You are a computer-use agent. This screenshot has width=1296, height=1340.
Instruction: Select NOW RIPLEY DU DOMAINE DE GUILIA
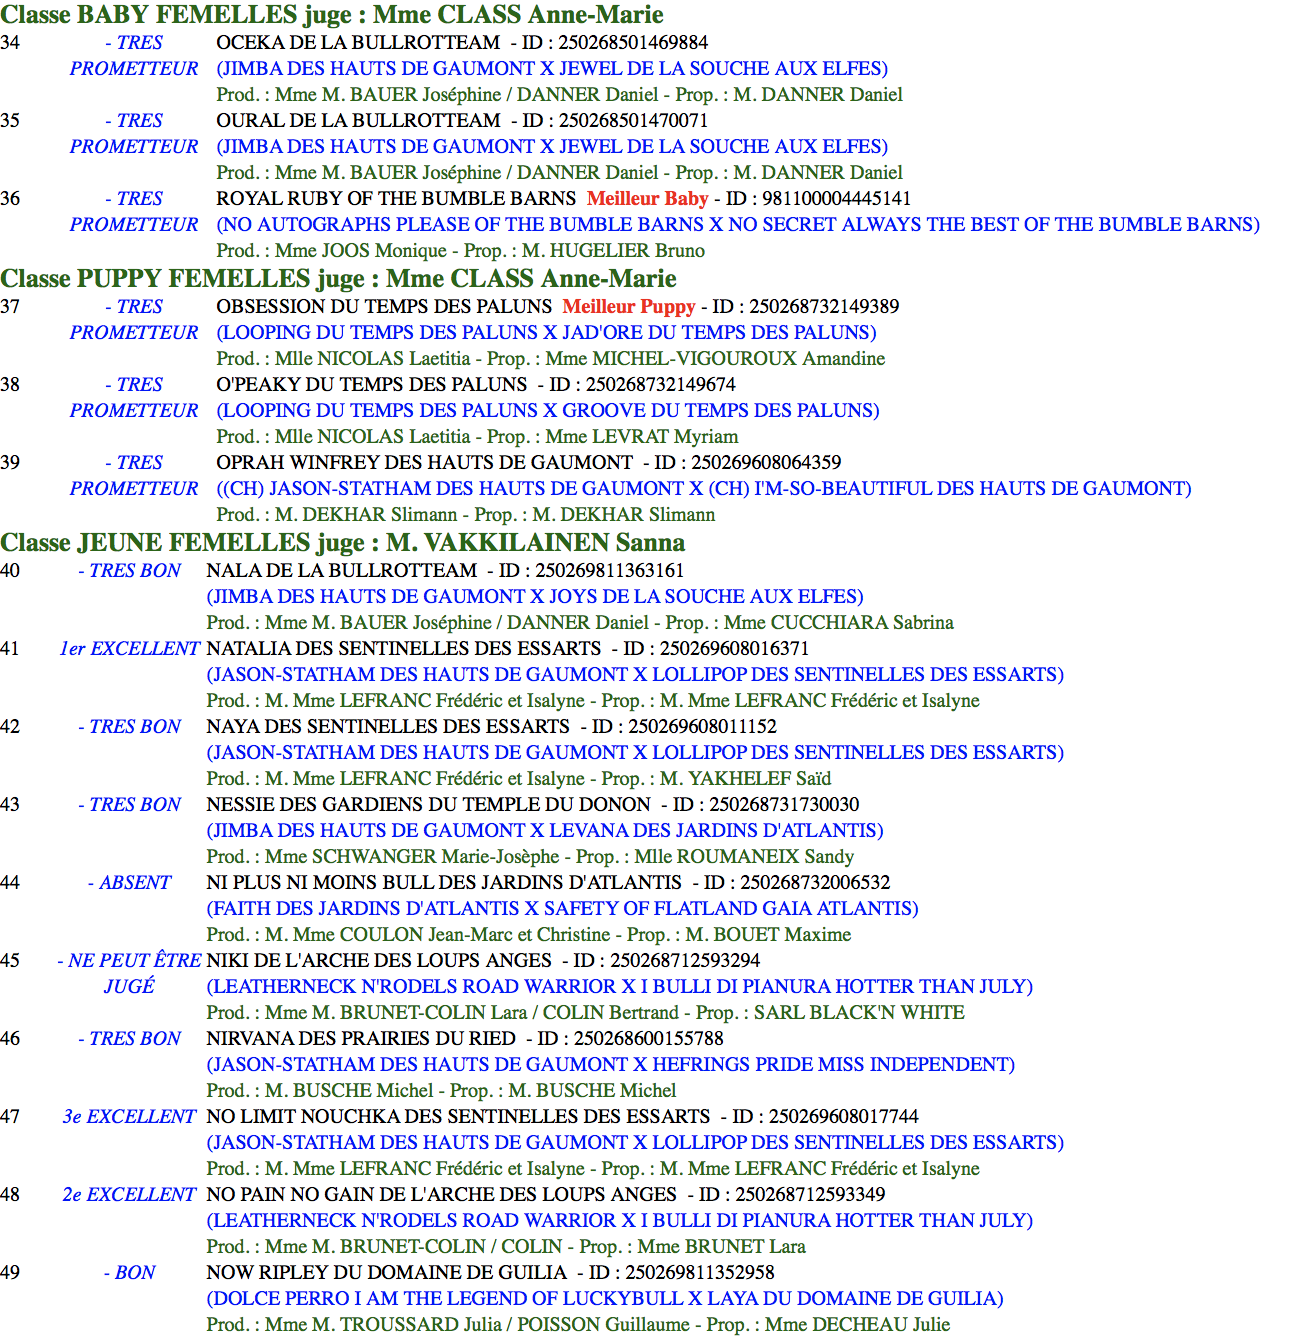386,1272
